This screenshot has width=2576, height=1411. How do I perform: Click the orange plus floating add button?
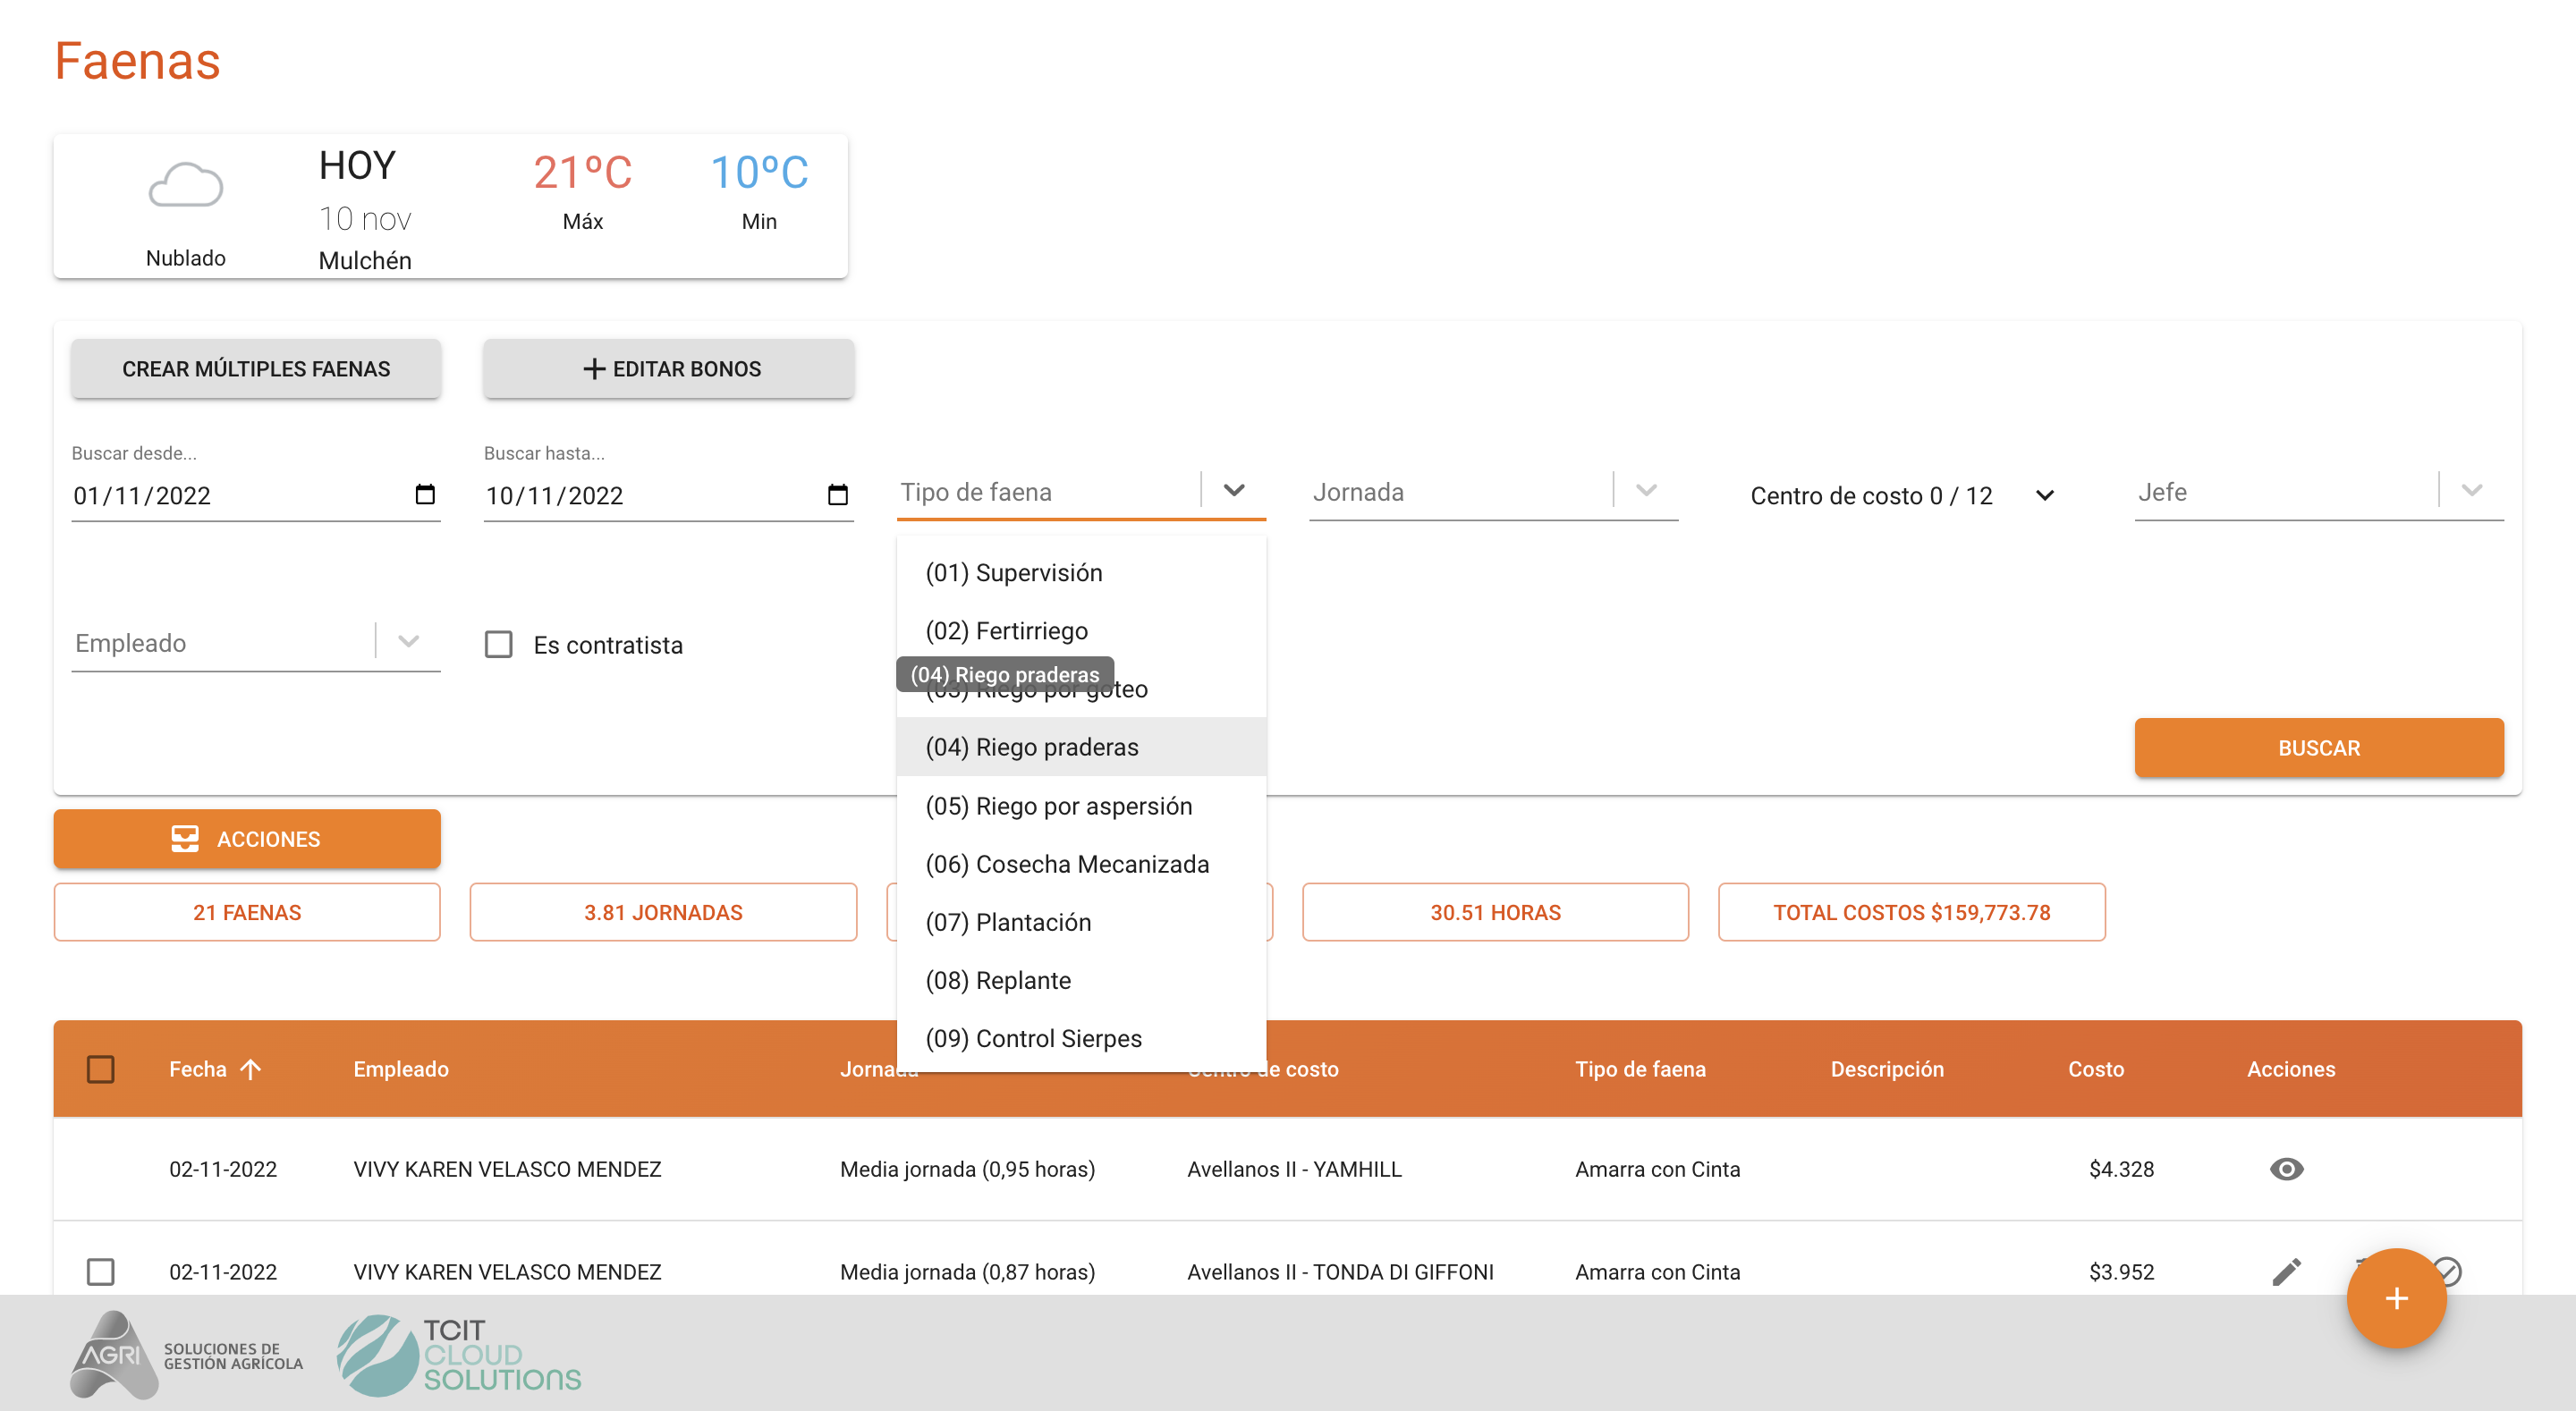[2396, 1298]
